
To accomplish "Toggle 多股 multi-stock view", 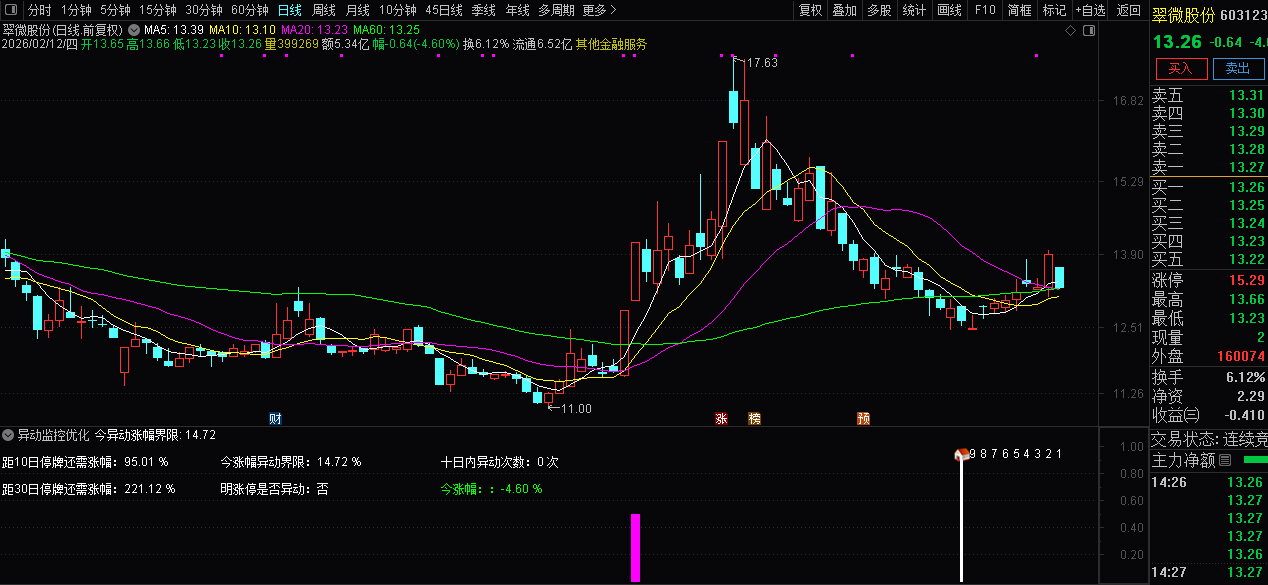I will tap(877, 10).
